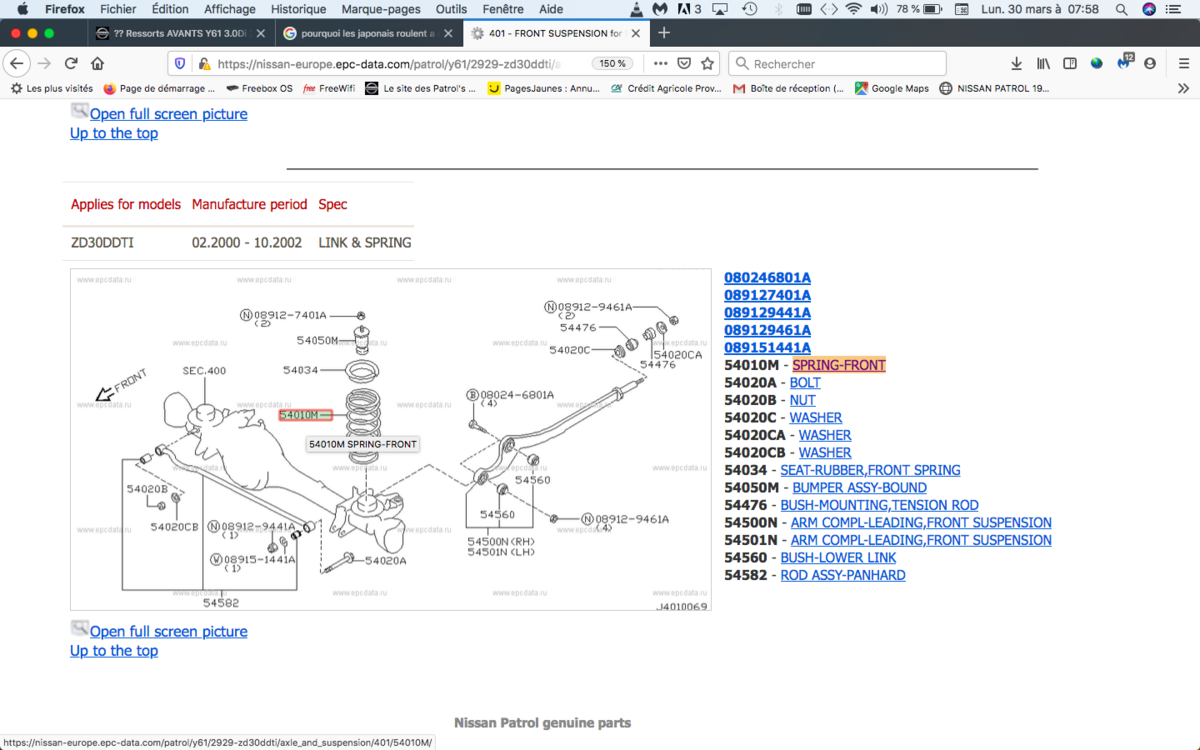The height and width of the screenshot is (750, 1200).
Task: Reload the page with the refresh icon
Action: pyautogui.click(x=71, y=63)
